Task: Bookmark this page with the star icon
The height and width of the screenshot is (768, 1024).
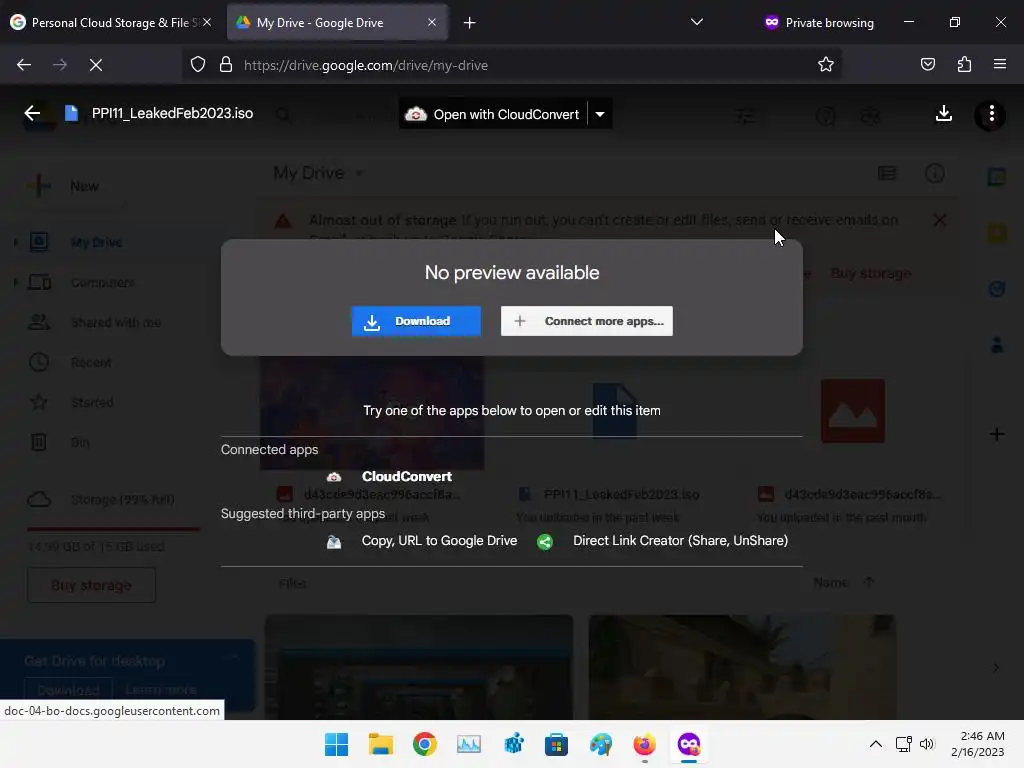Action: pos(825,65)
